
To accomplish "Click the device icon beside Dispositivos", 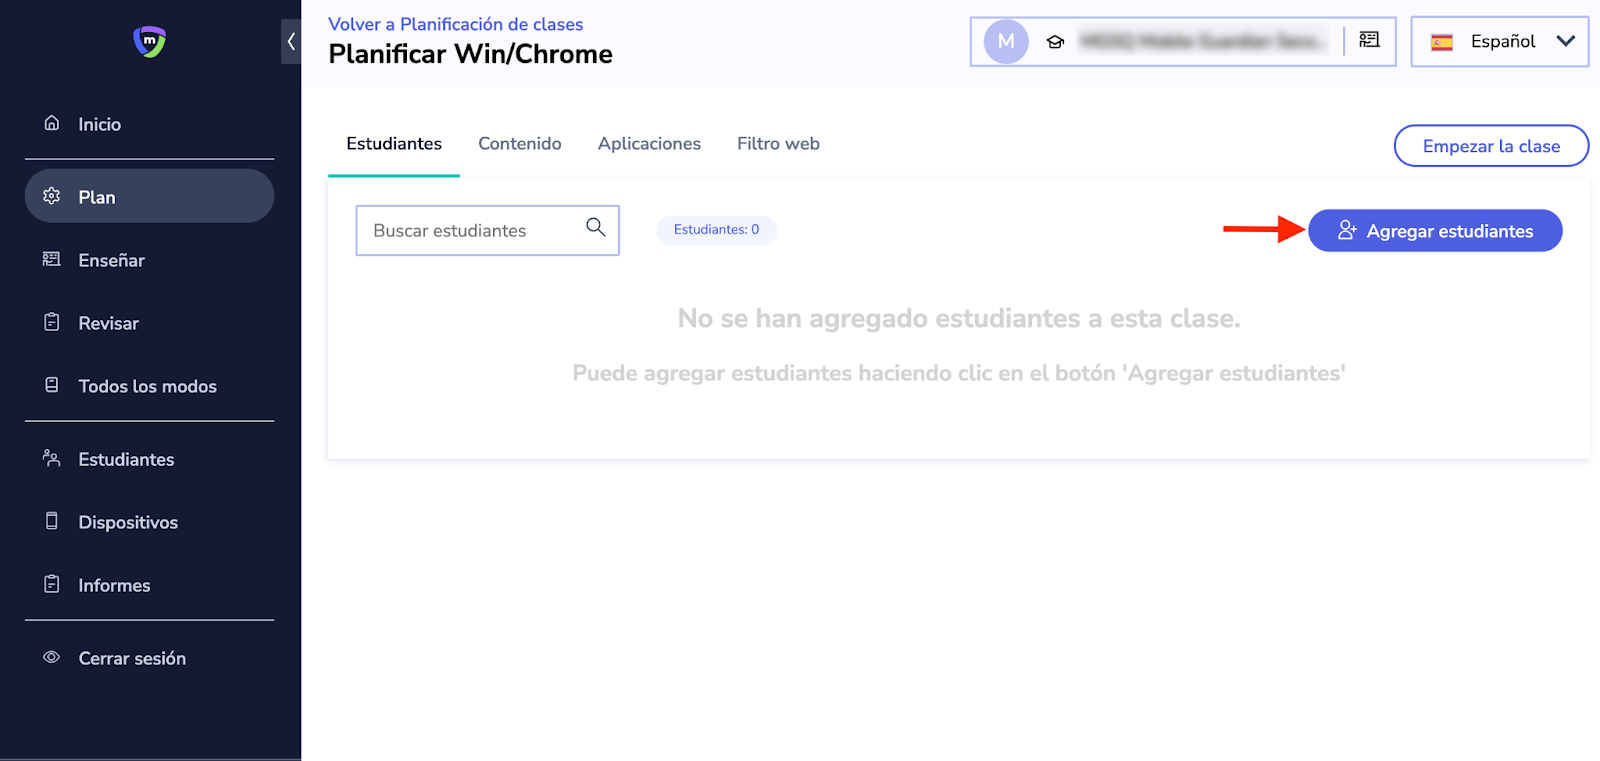I will coord(52,521).
